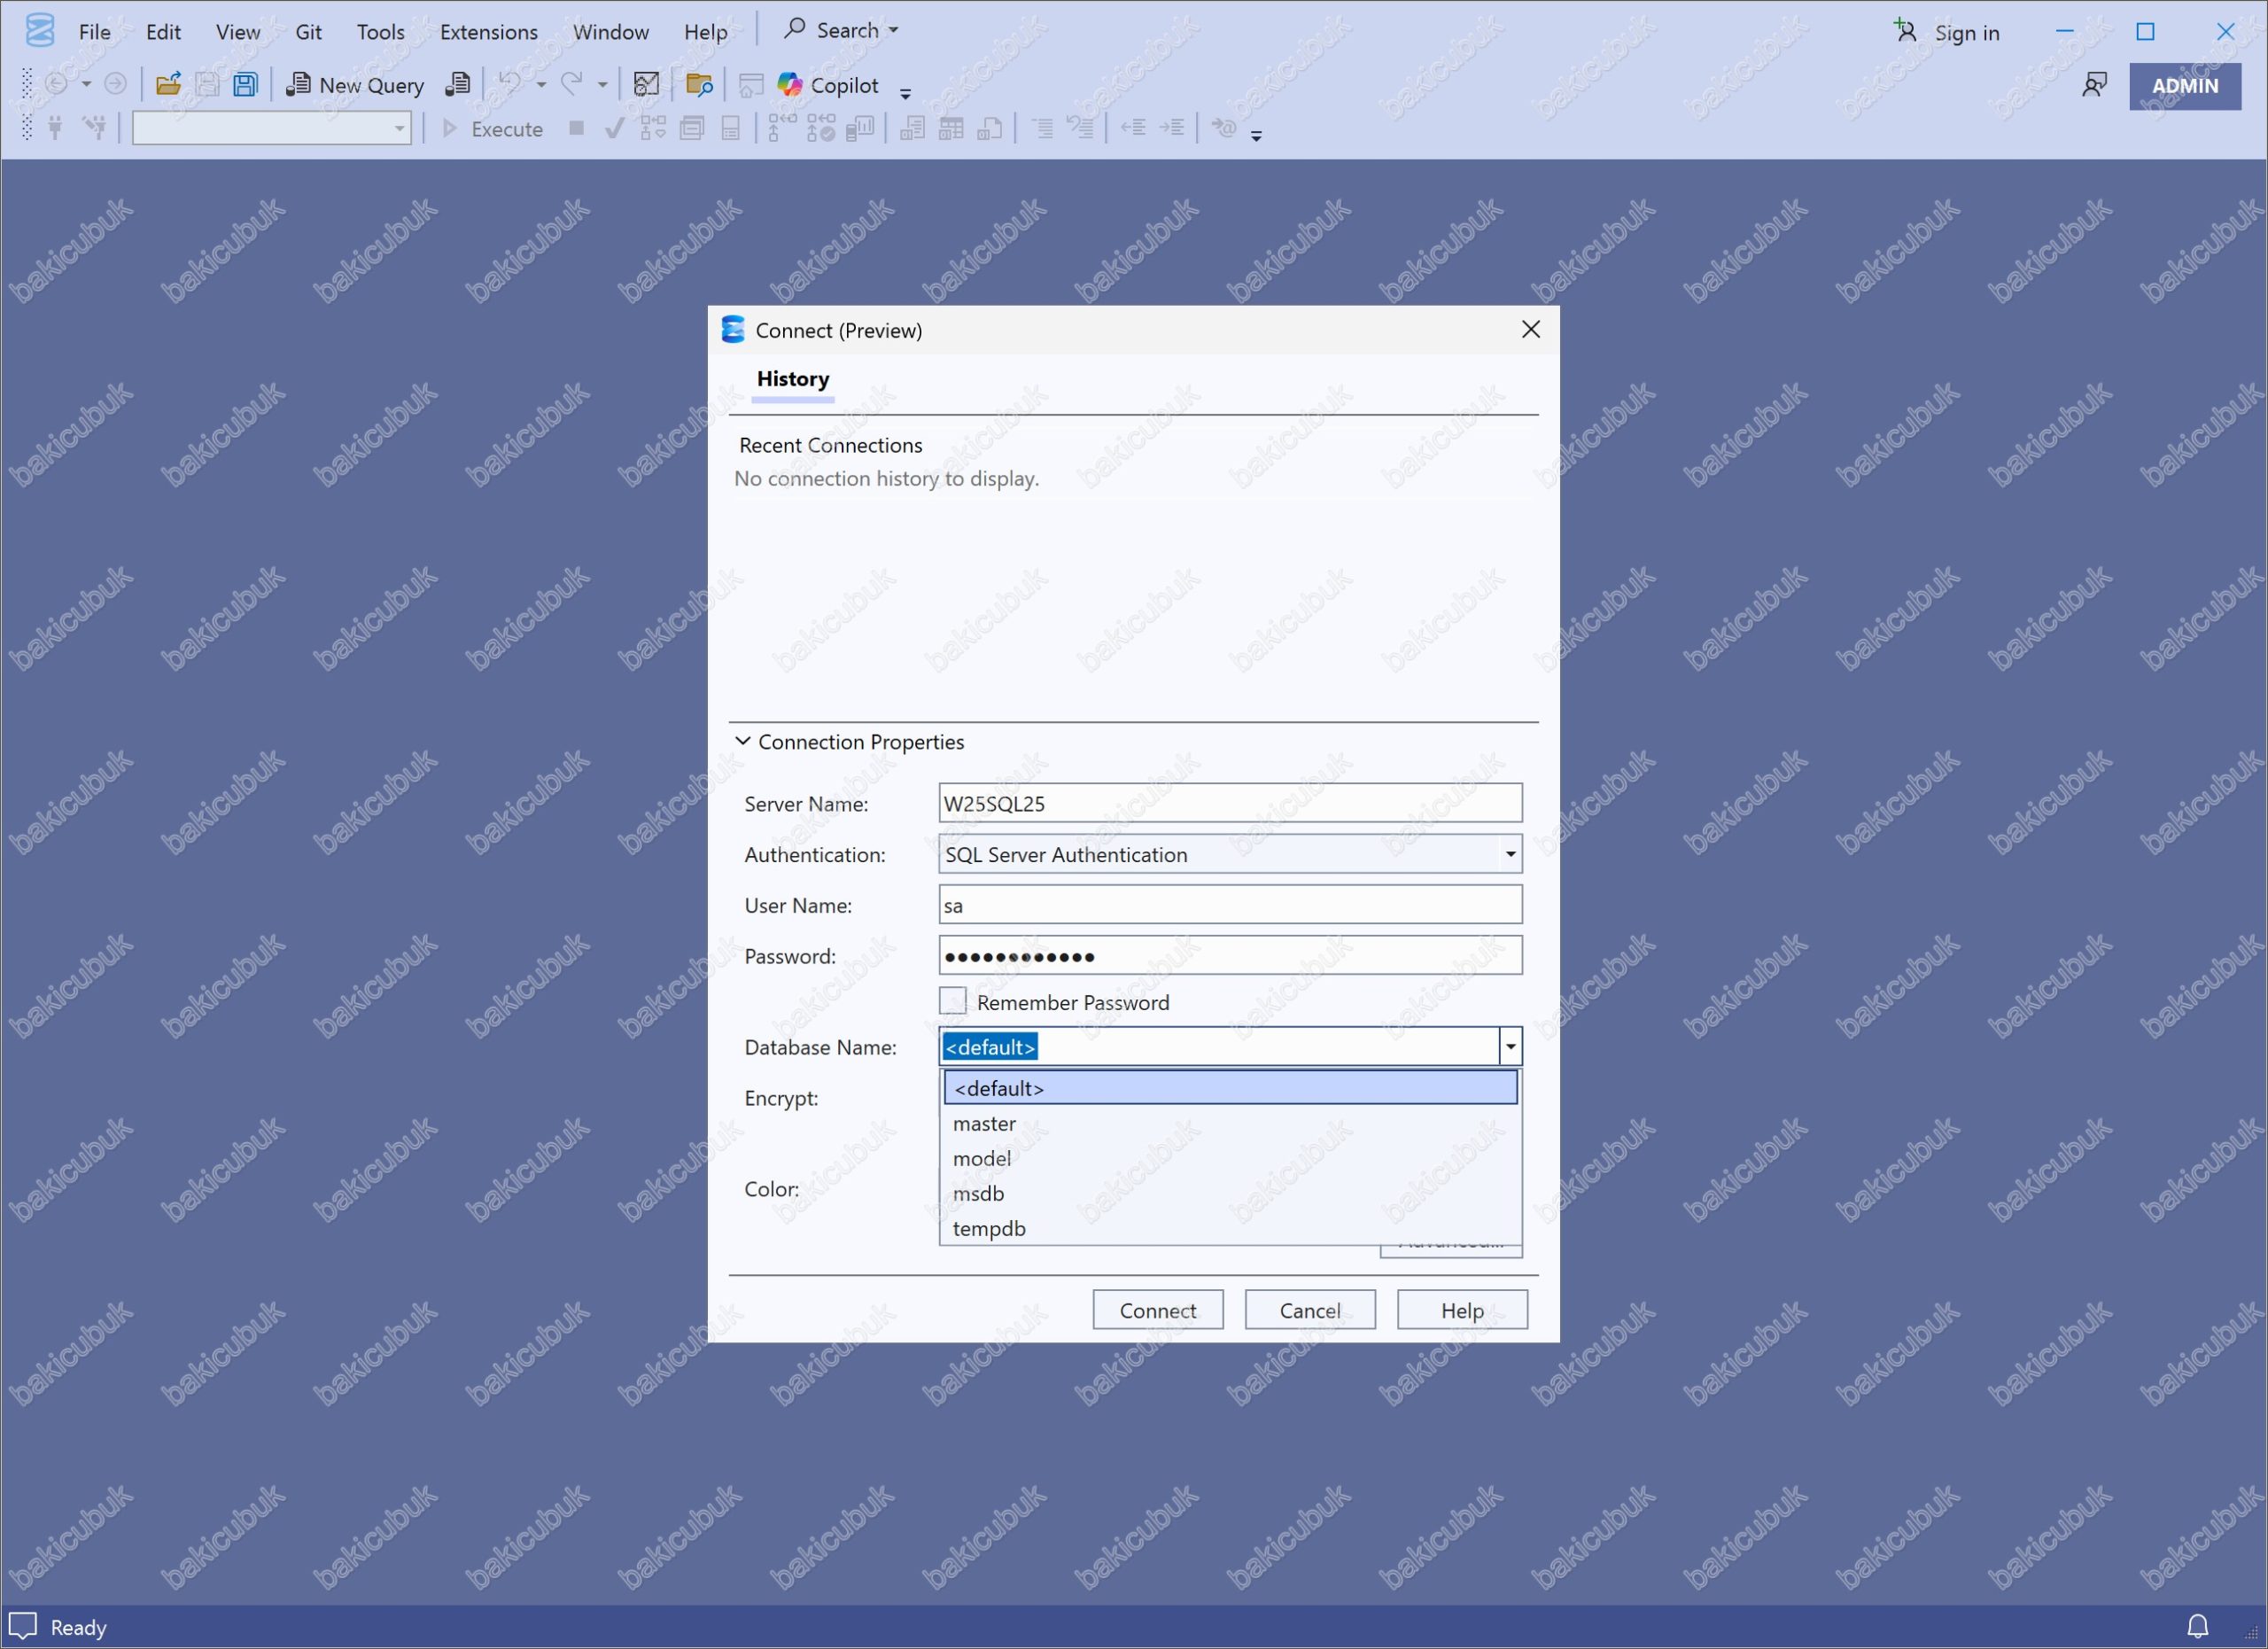Open the View menu
The image size is (2268, 1649).
[238, 32]
